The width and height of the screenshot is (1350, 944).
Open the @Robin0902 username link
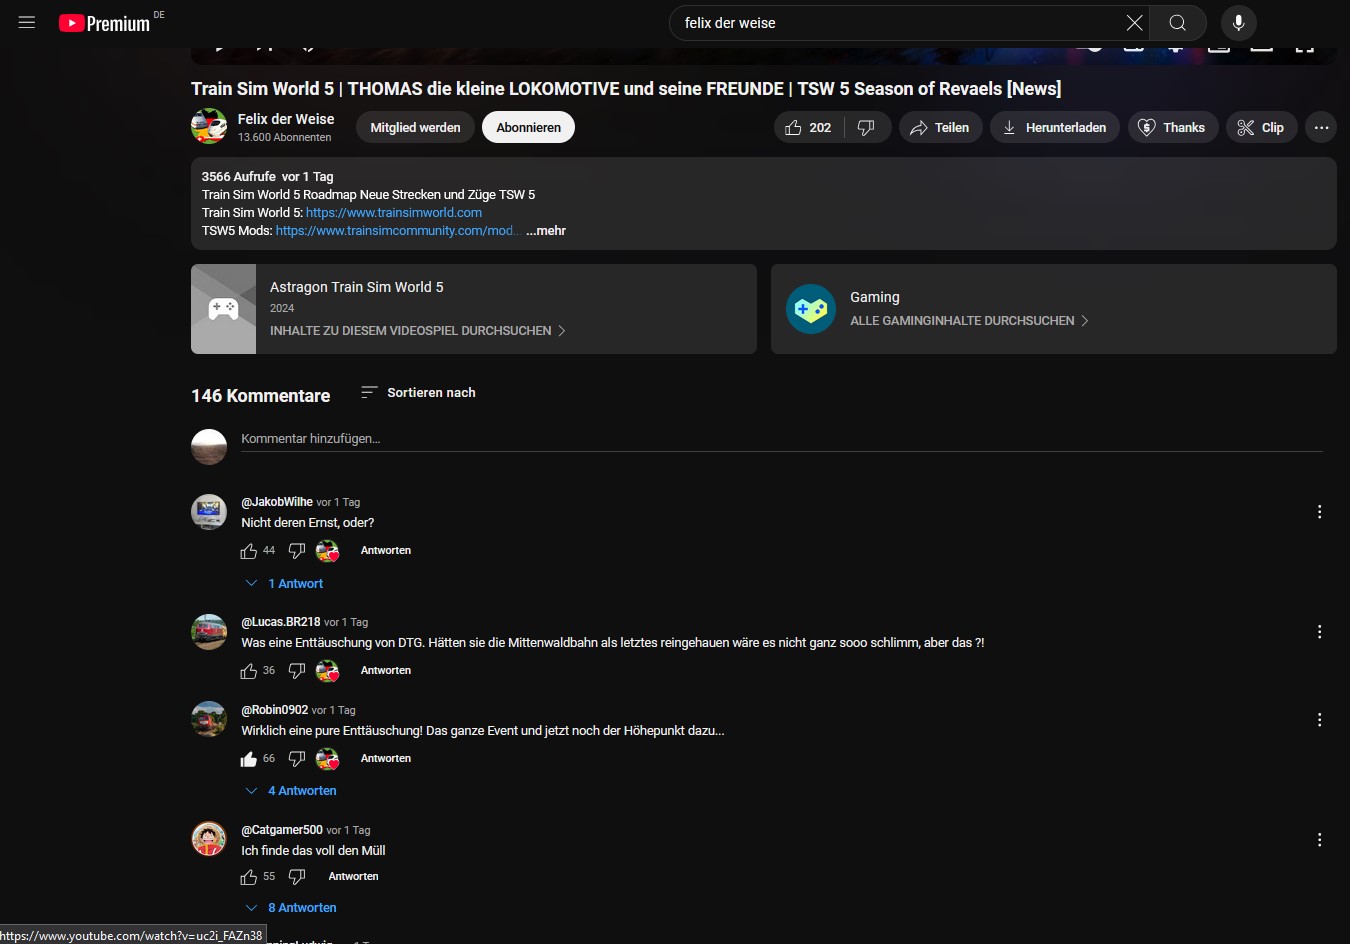275,710
